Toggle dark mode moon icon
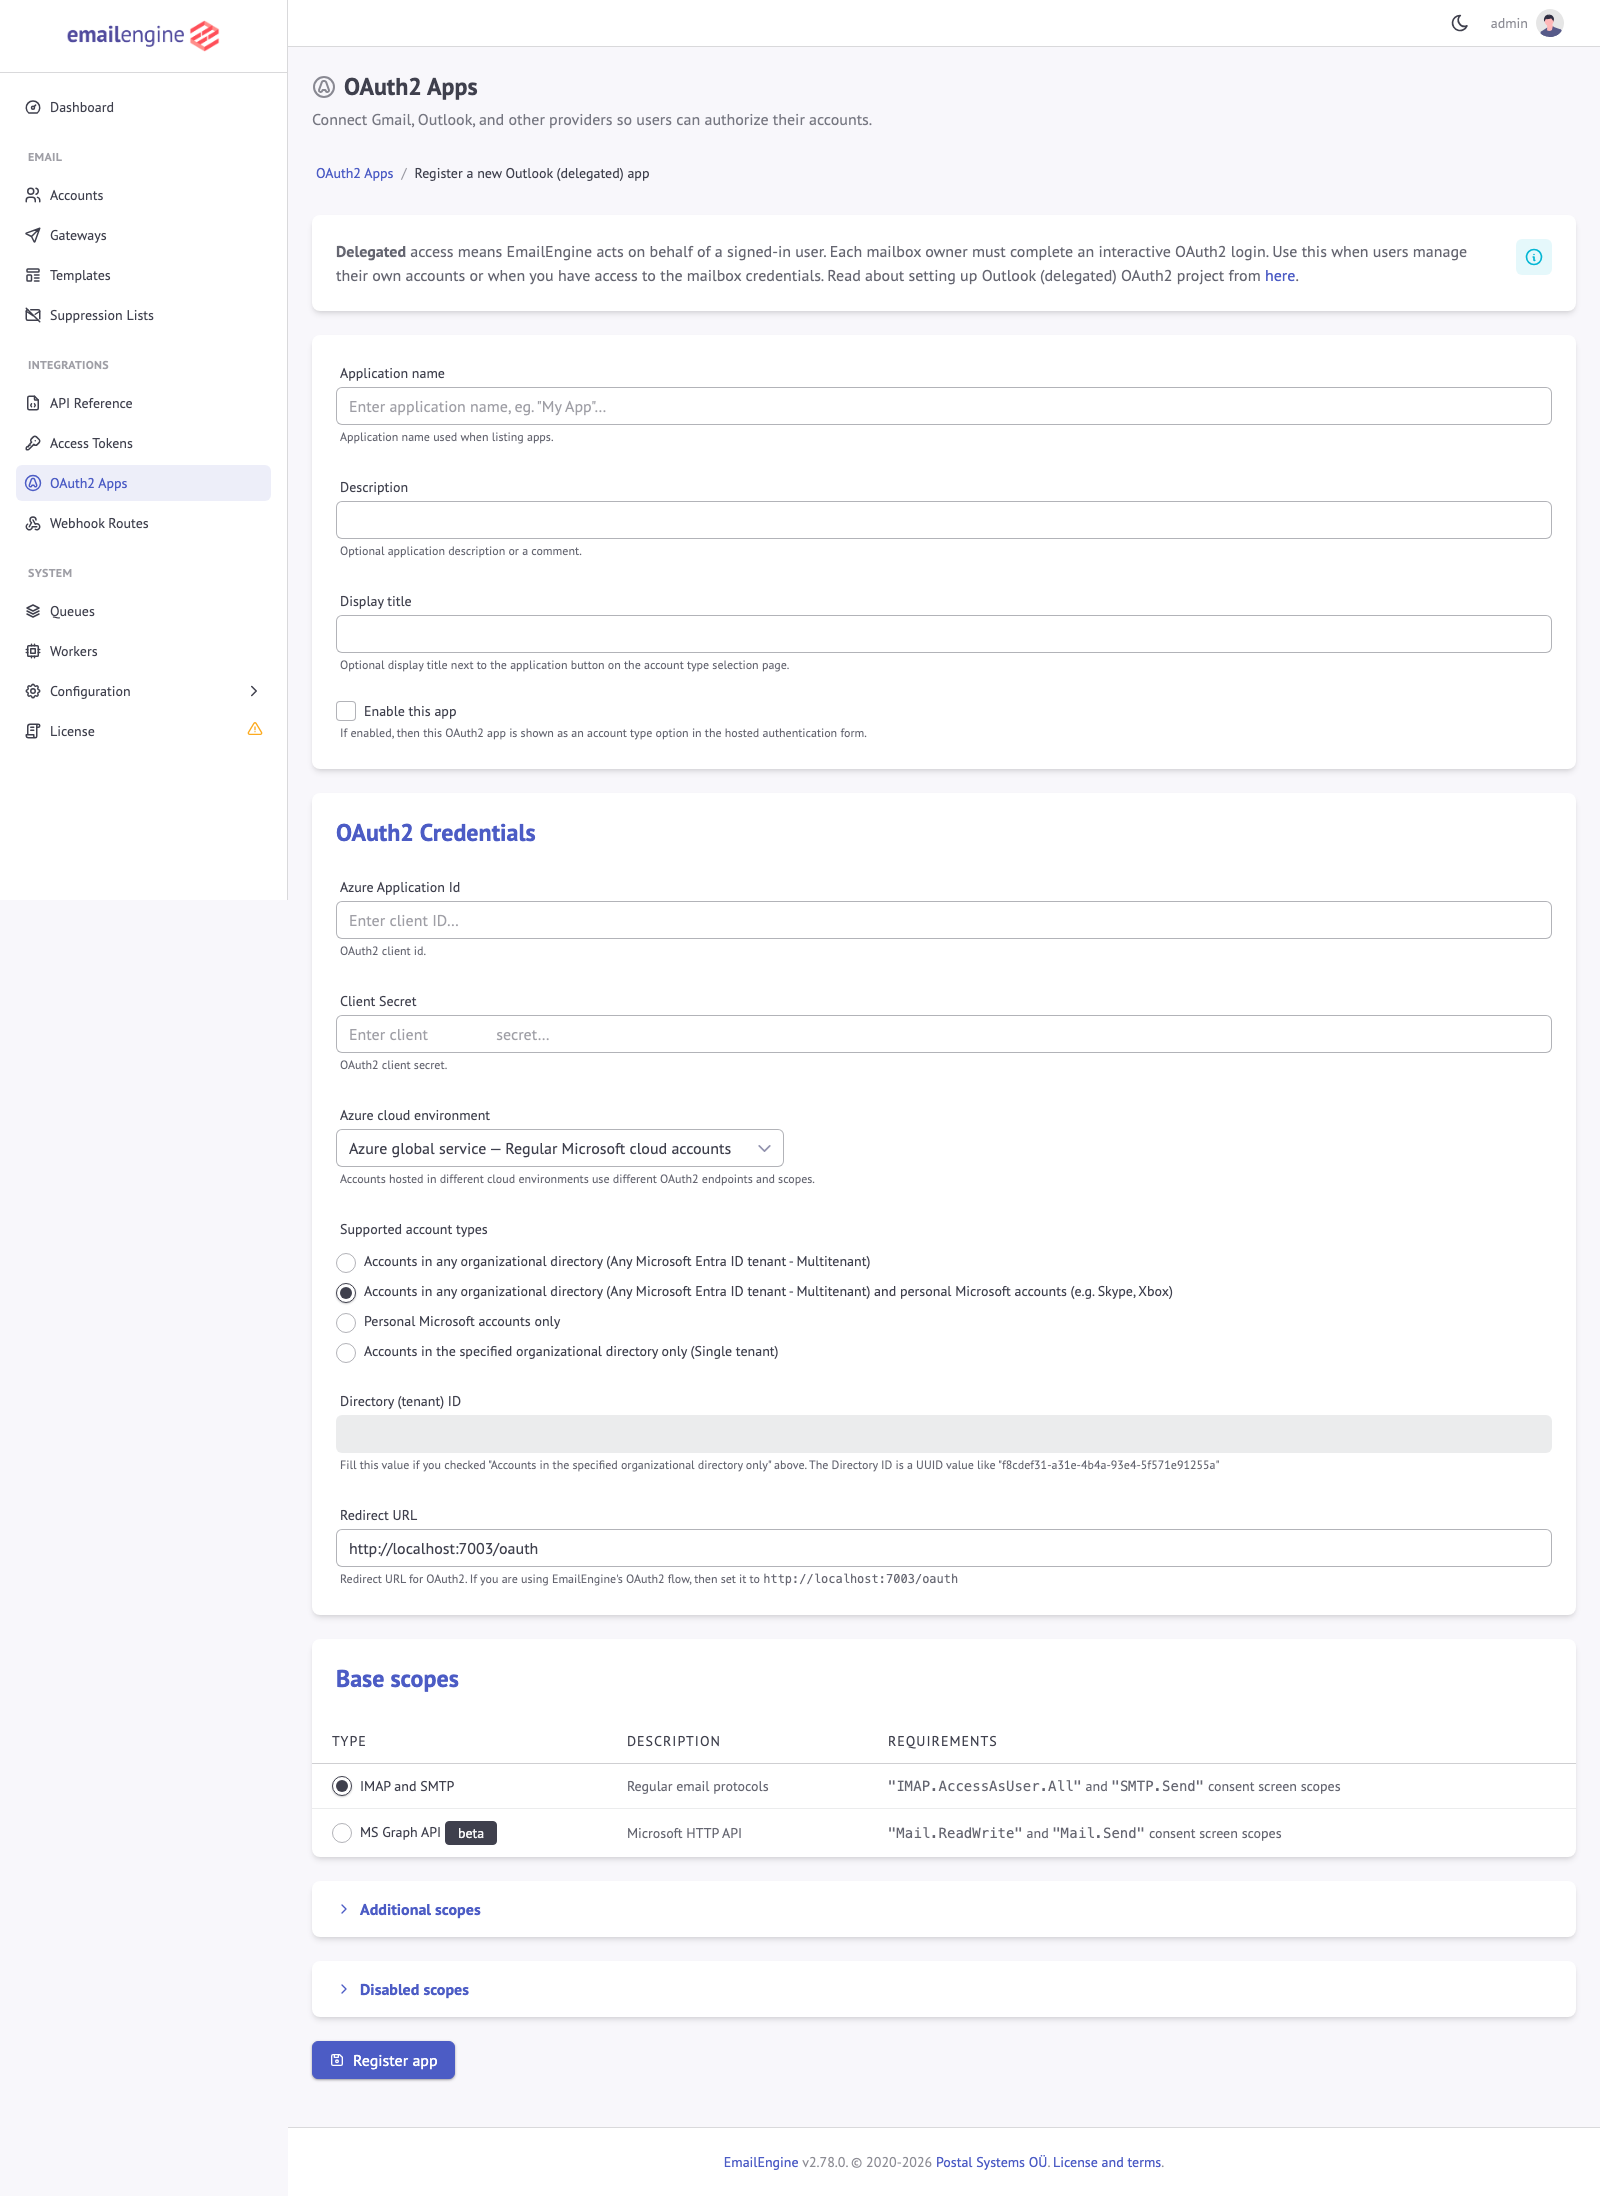 click(x=1459, y=23)
